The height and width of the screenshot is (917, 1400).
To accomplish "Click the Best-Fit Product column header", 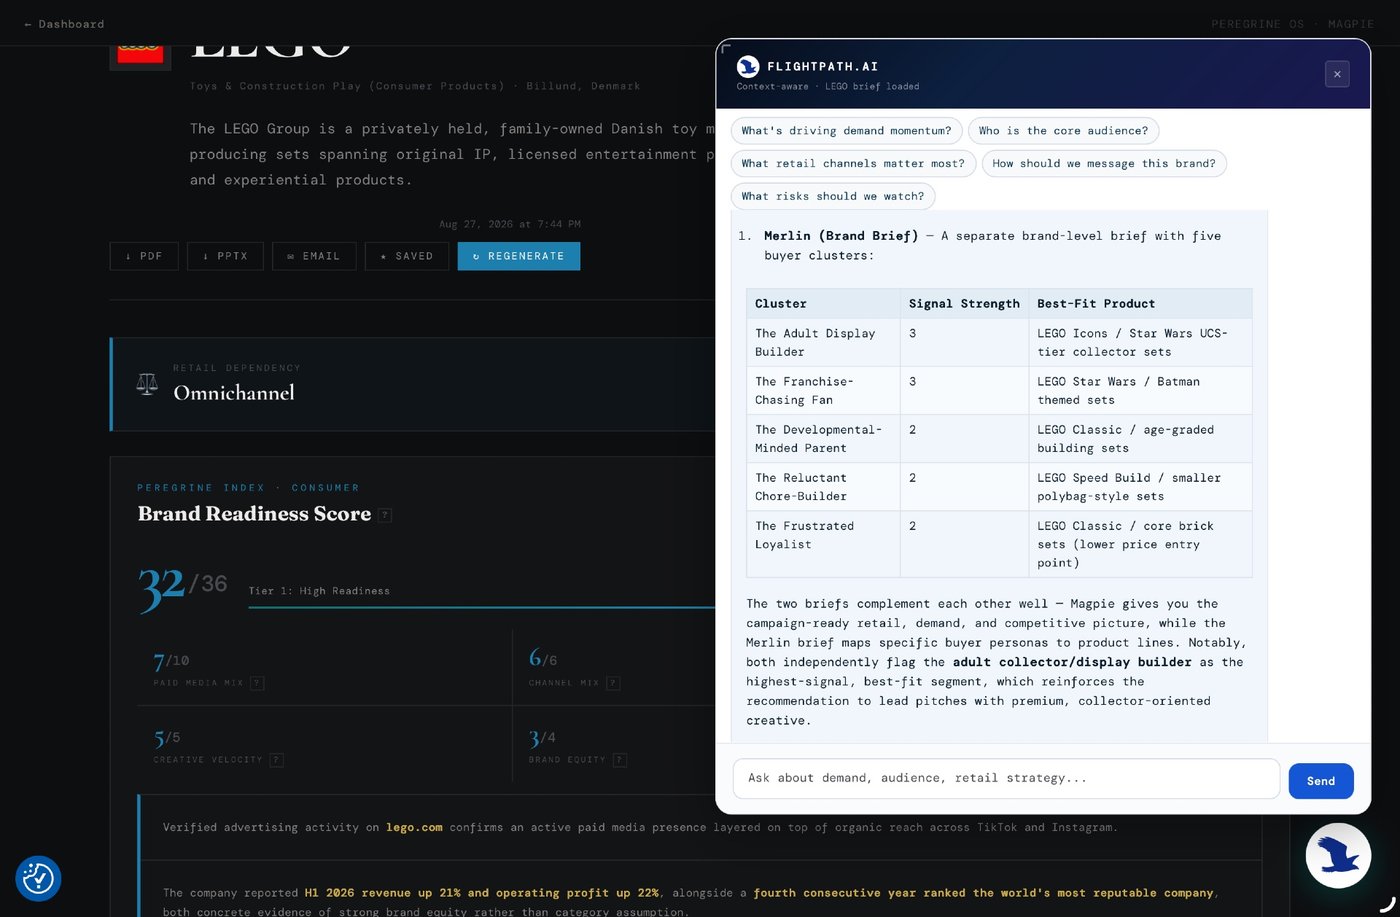I will 1140,304.
